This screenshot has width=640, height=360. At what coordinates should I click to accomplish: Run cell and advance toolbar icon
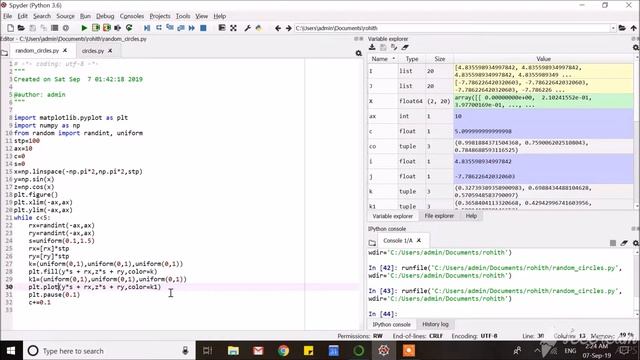pyautogui.click(x=107, y=28)
